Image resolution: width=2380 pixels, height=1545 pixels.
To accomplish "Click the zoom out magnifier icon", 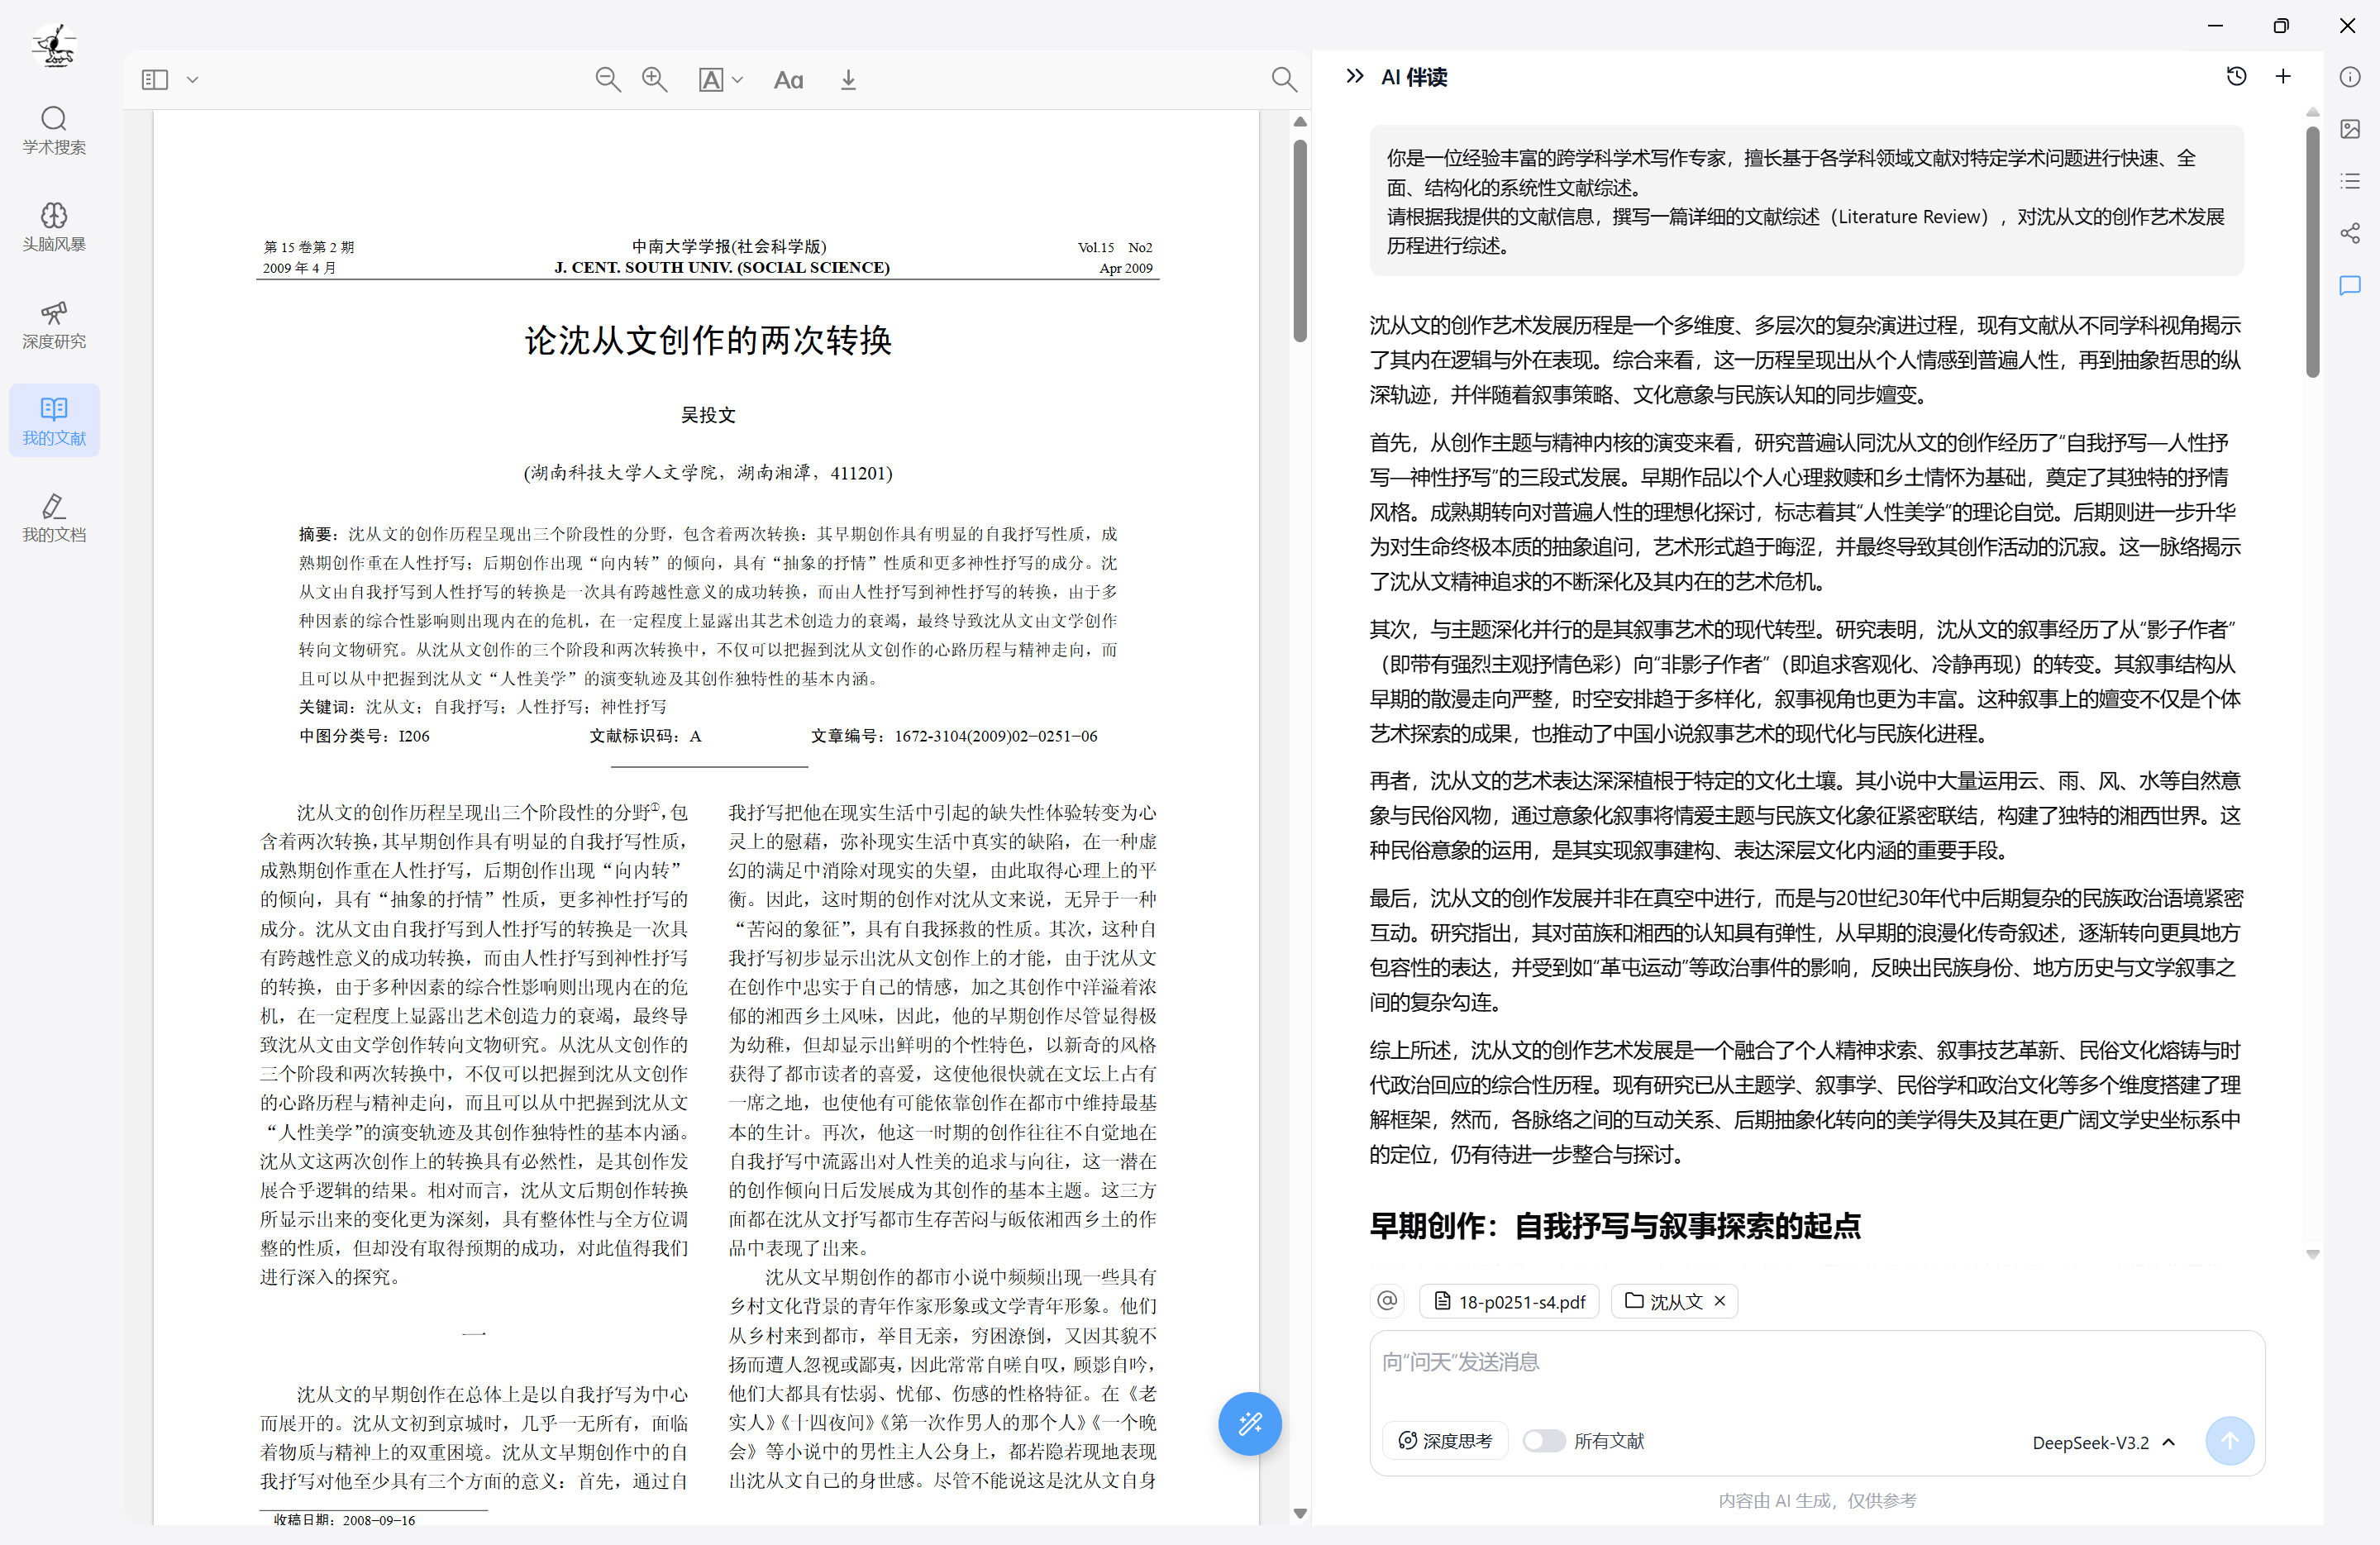I will 607,79.
